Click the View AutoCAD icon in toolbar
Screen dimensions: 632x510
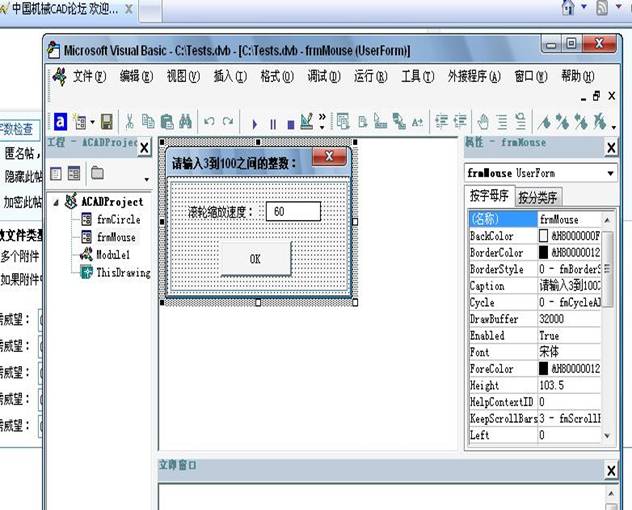[60, 122]
